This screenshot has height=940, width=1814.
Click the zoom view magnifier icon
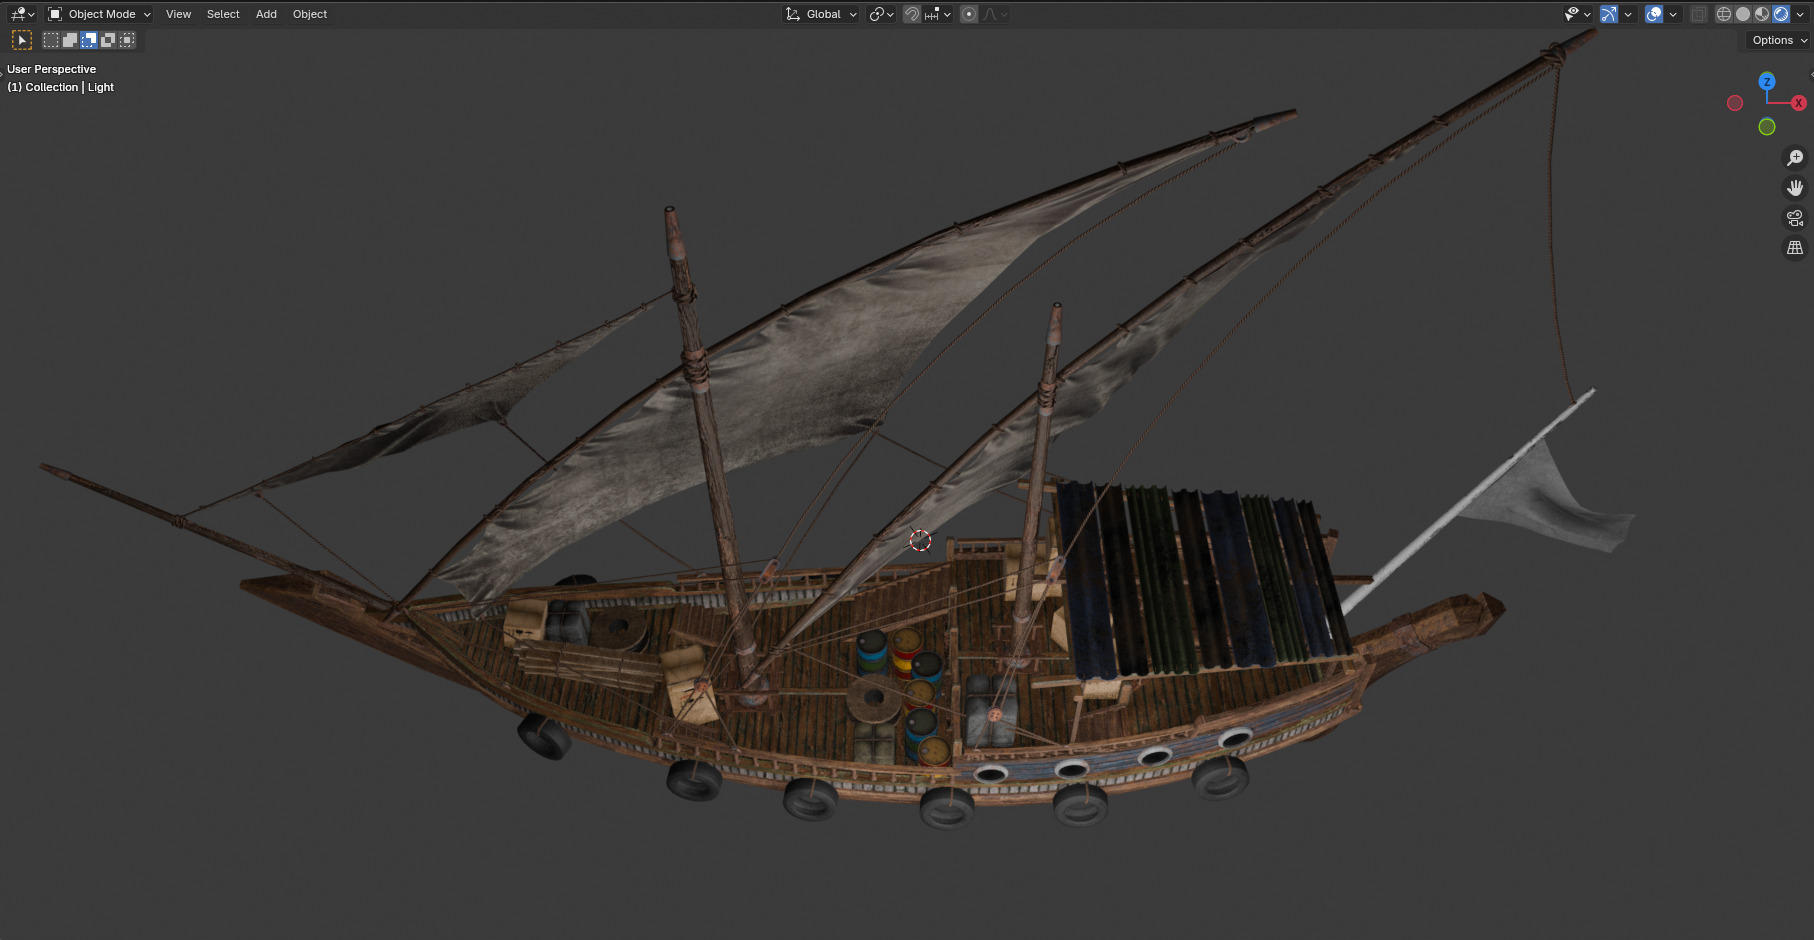pos(1795,158)
